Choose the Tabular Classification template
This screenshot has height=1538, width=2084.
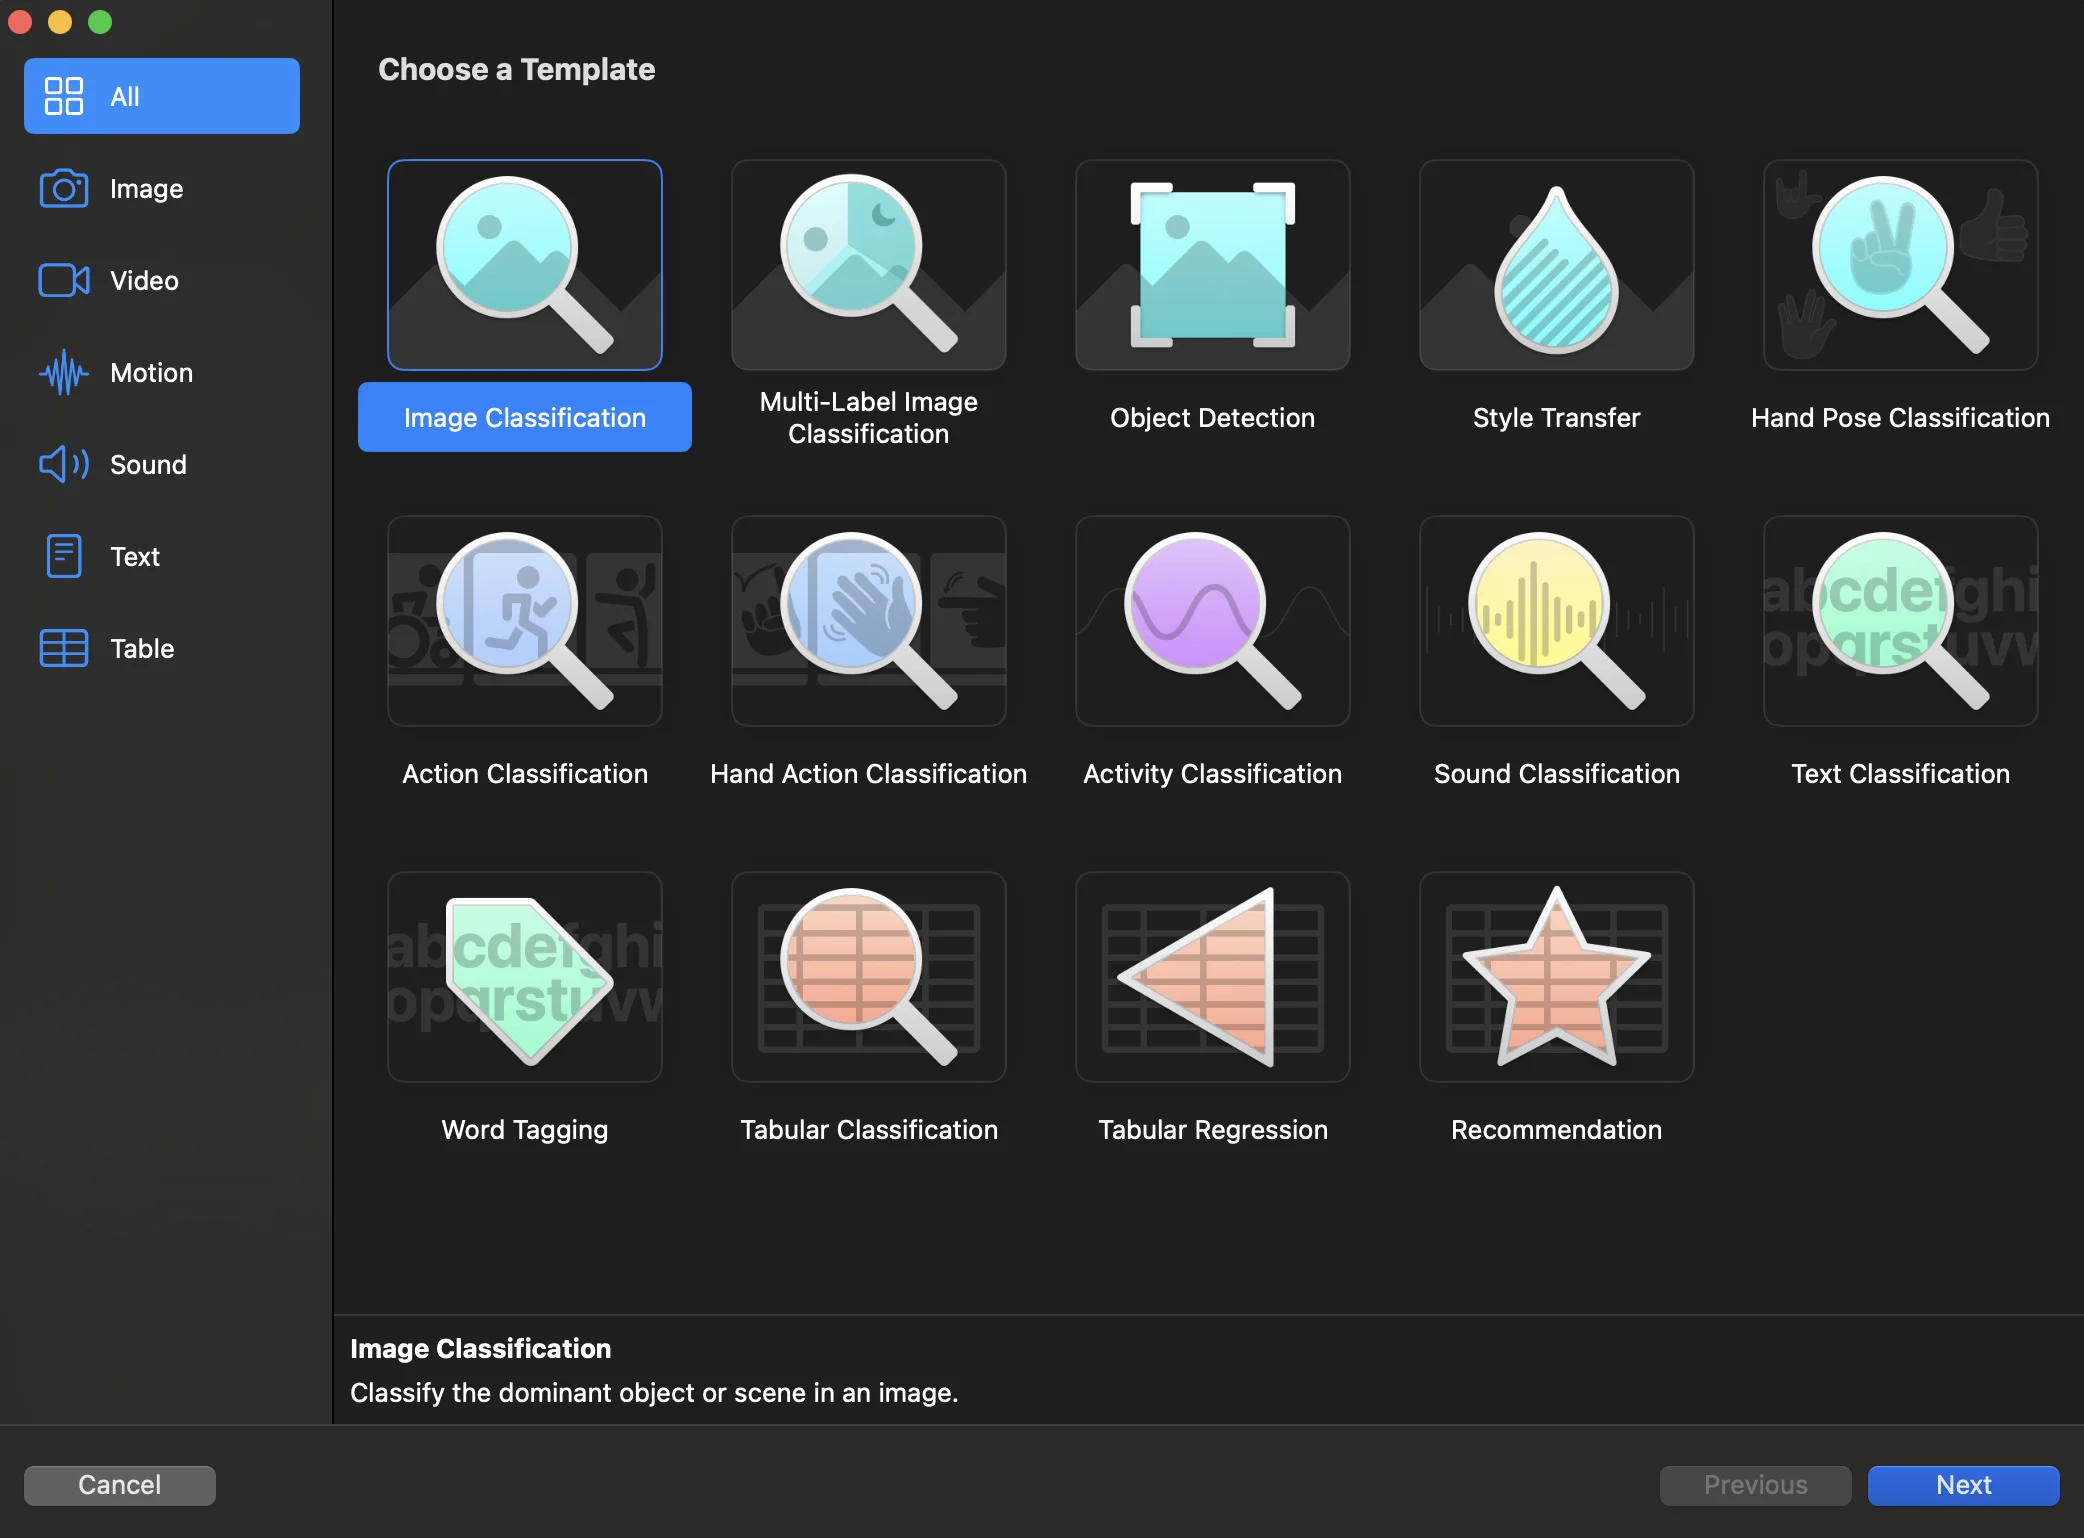click(x=868, y=977)
